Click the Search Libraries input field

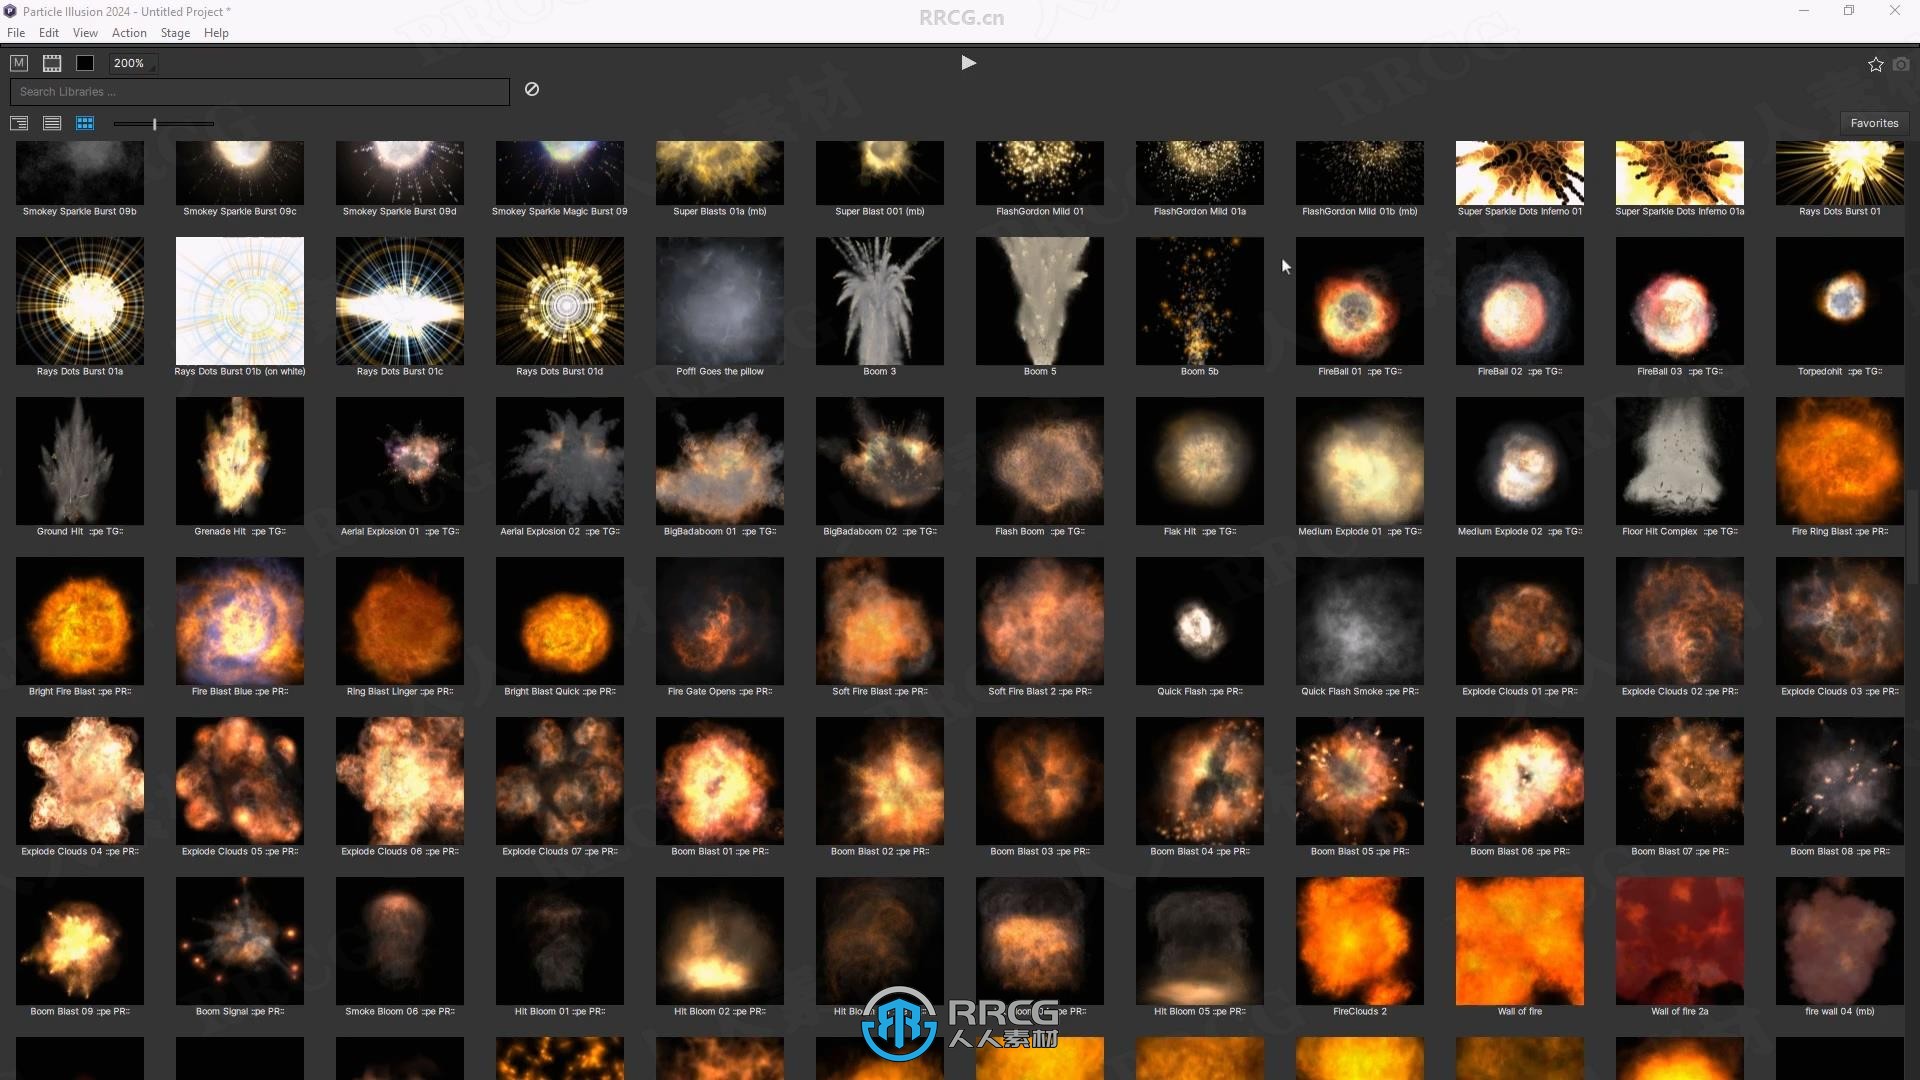(260, 92)
